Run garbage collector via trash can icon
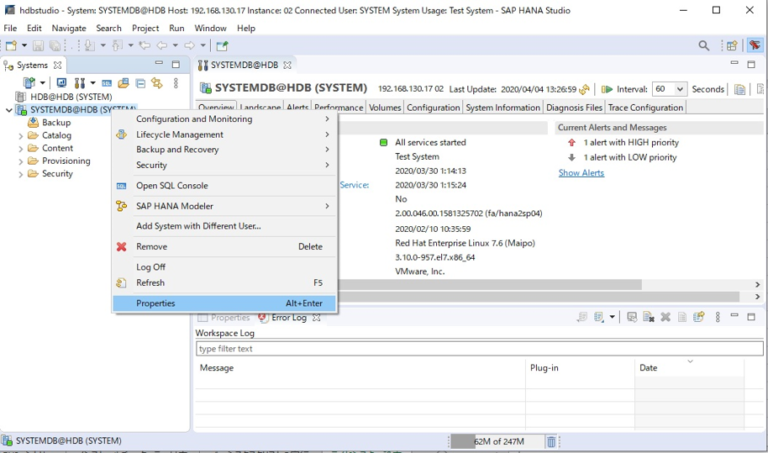 tap(551, 441)
